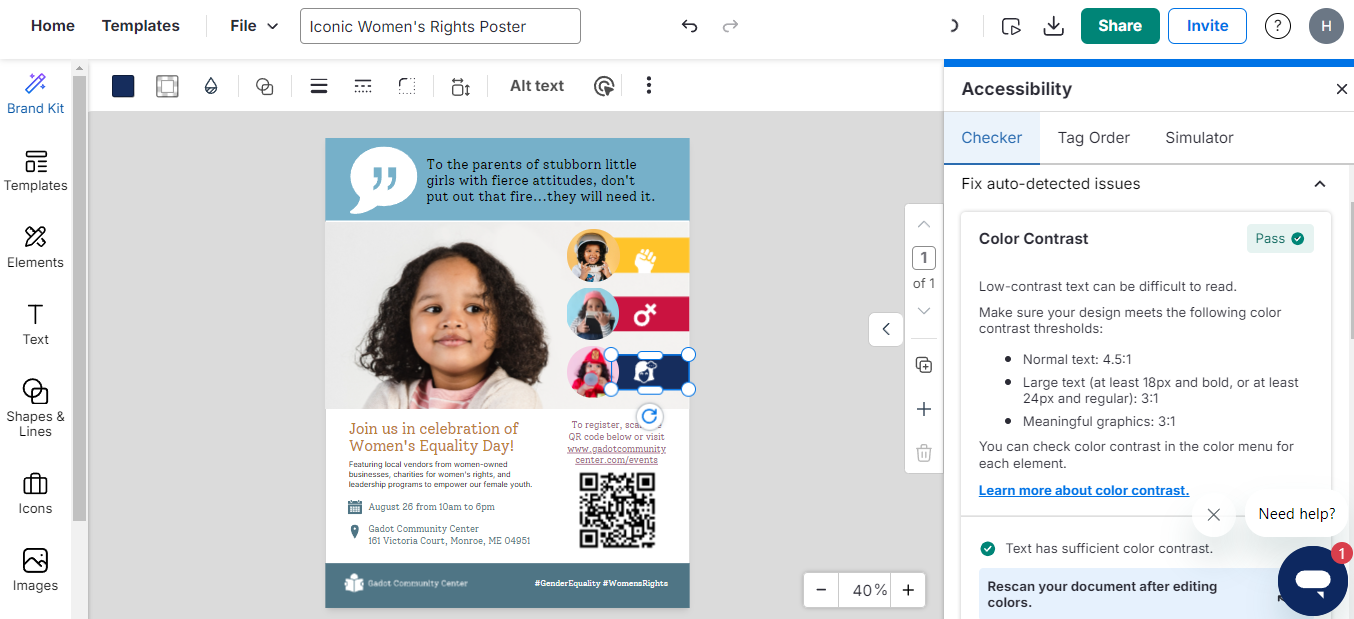
Task: Open Shapes & Lines panel
Action: [35, 407]
